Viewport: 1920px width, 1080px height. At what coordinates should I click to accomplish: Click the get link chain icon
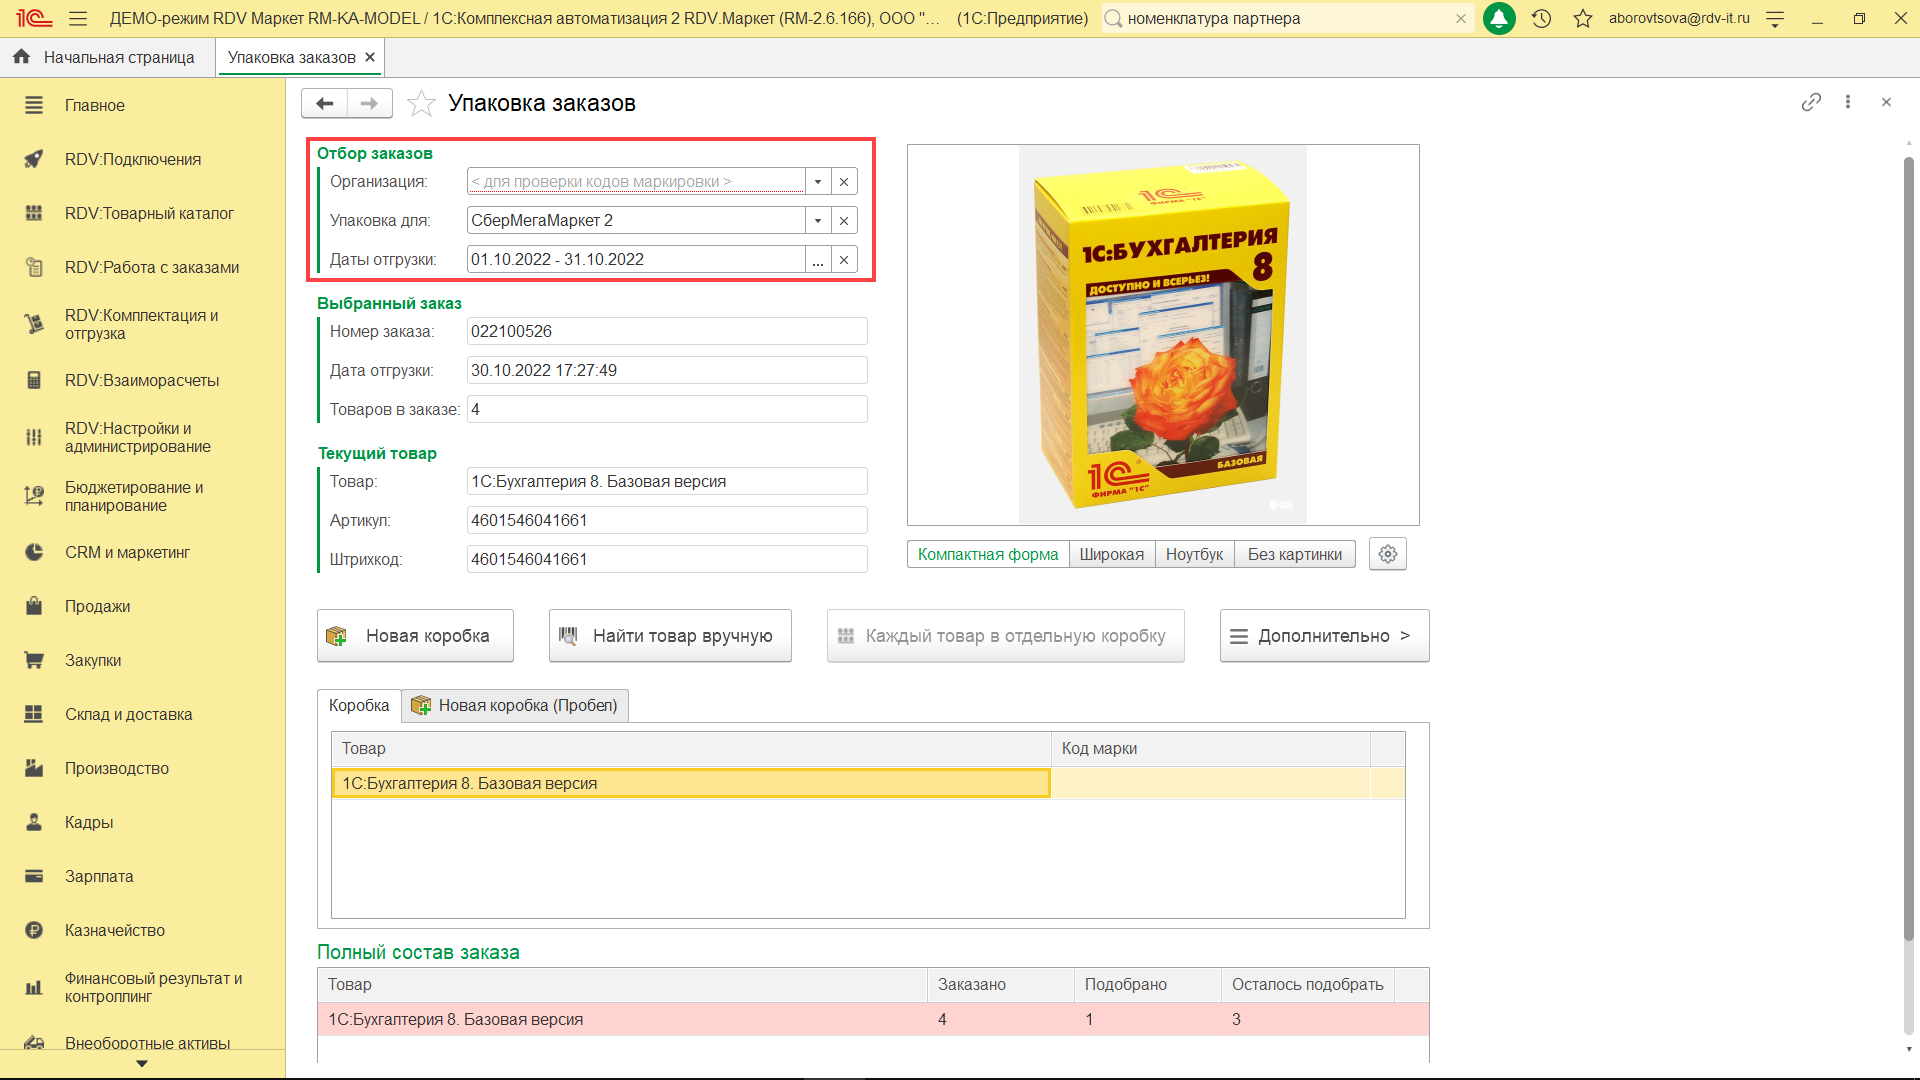point(1810,102)
